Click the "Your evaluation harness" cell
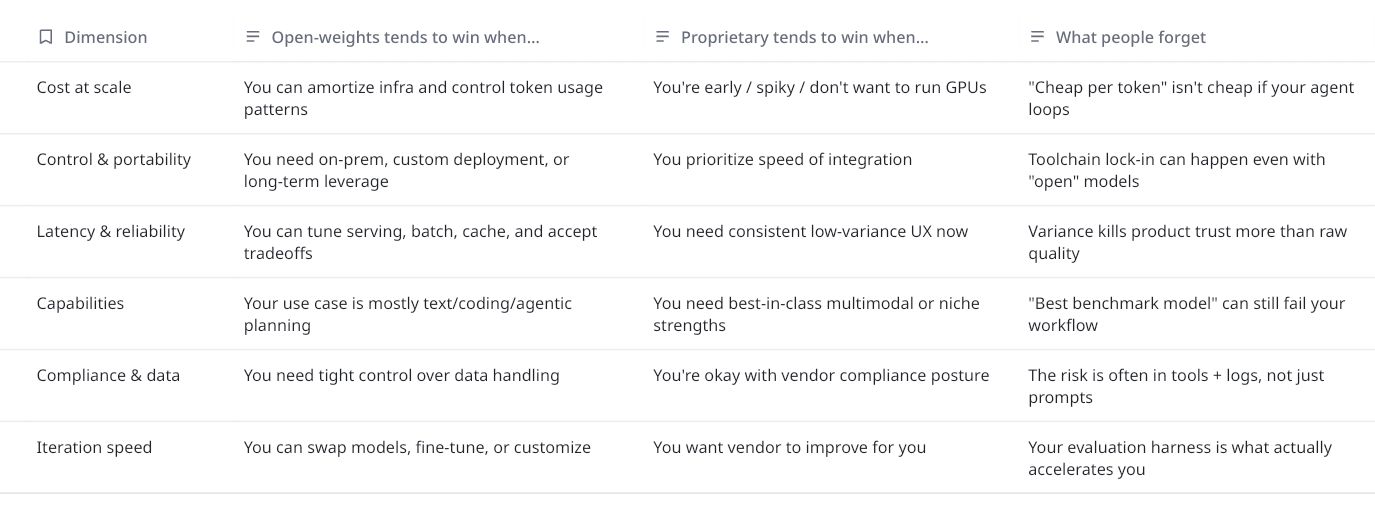 (1179, 458)
